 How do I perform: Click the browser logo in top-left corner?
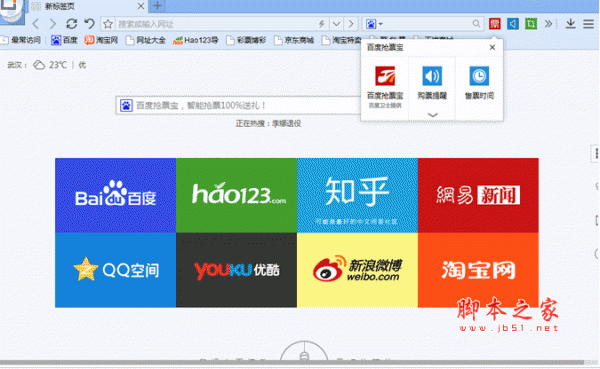(11, 11)
